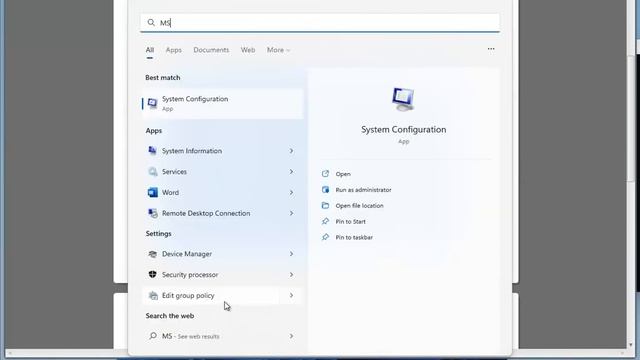The image size is (640, 360).
Task: Click the Run as administrator shield icon
Action: 325,190
